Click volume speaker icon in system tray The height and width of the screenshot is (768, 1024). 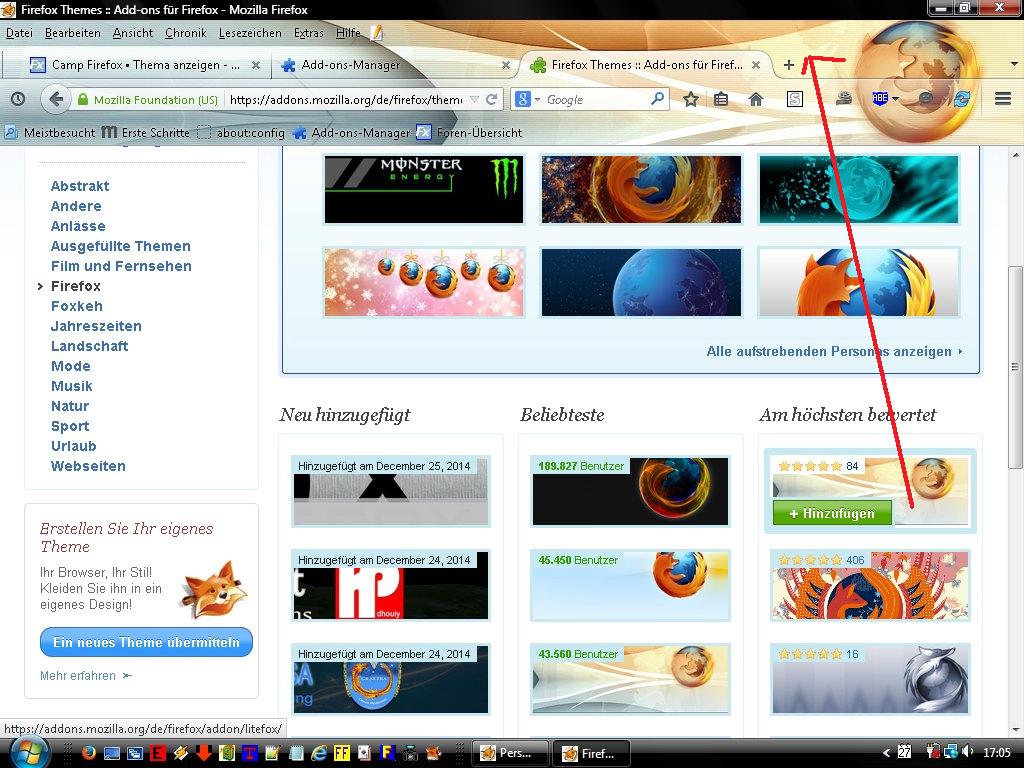coord(967,752)
